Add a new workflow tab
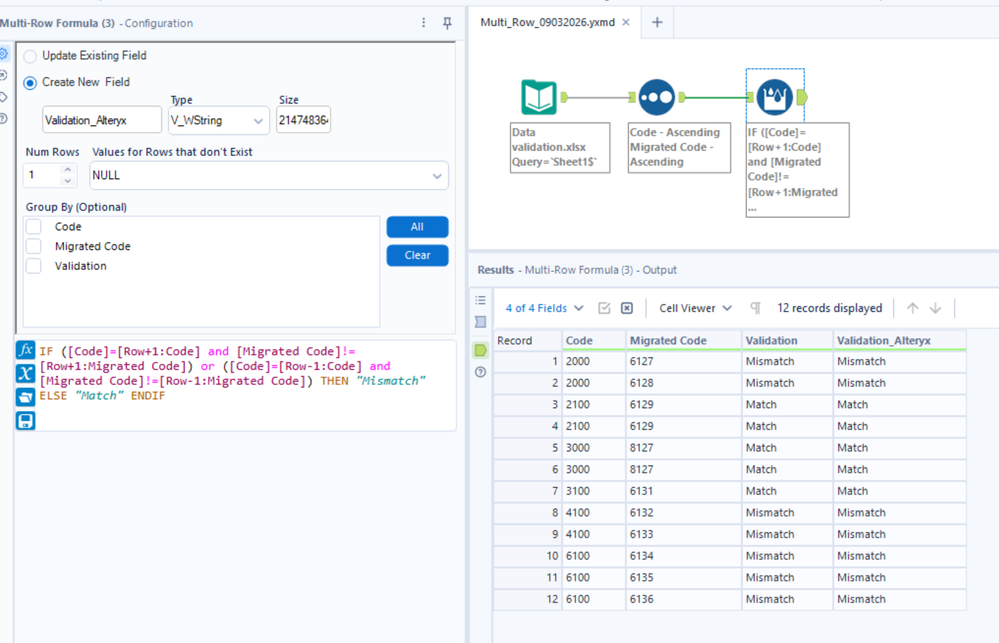 657,22
